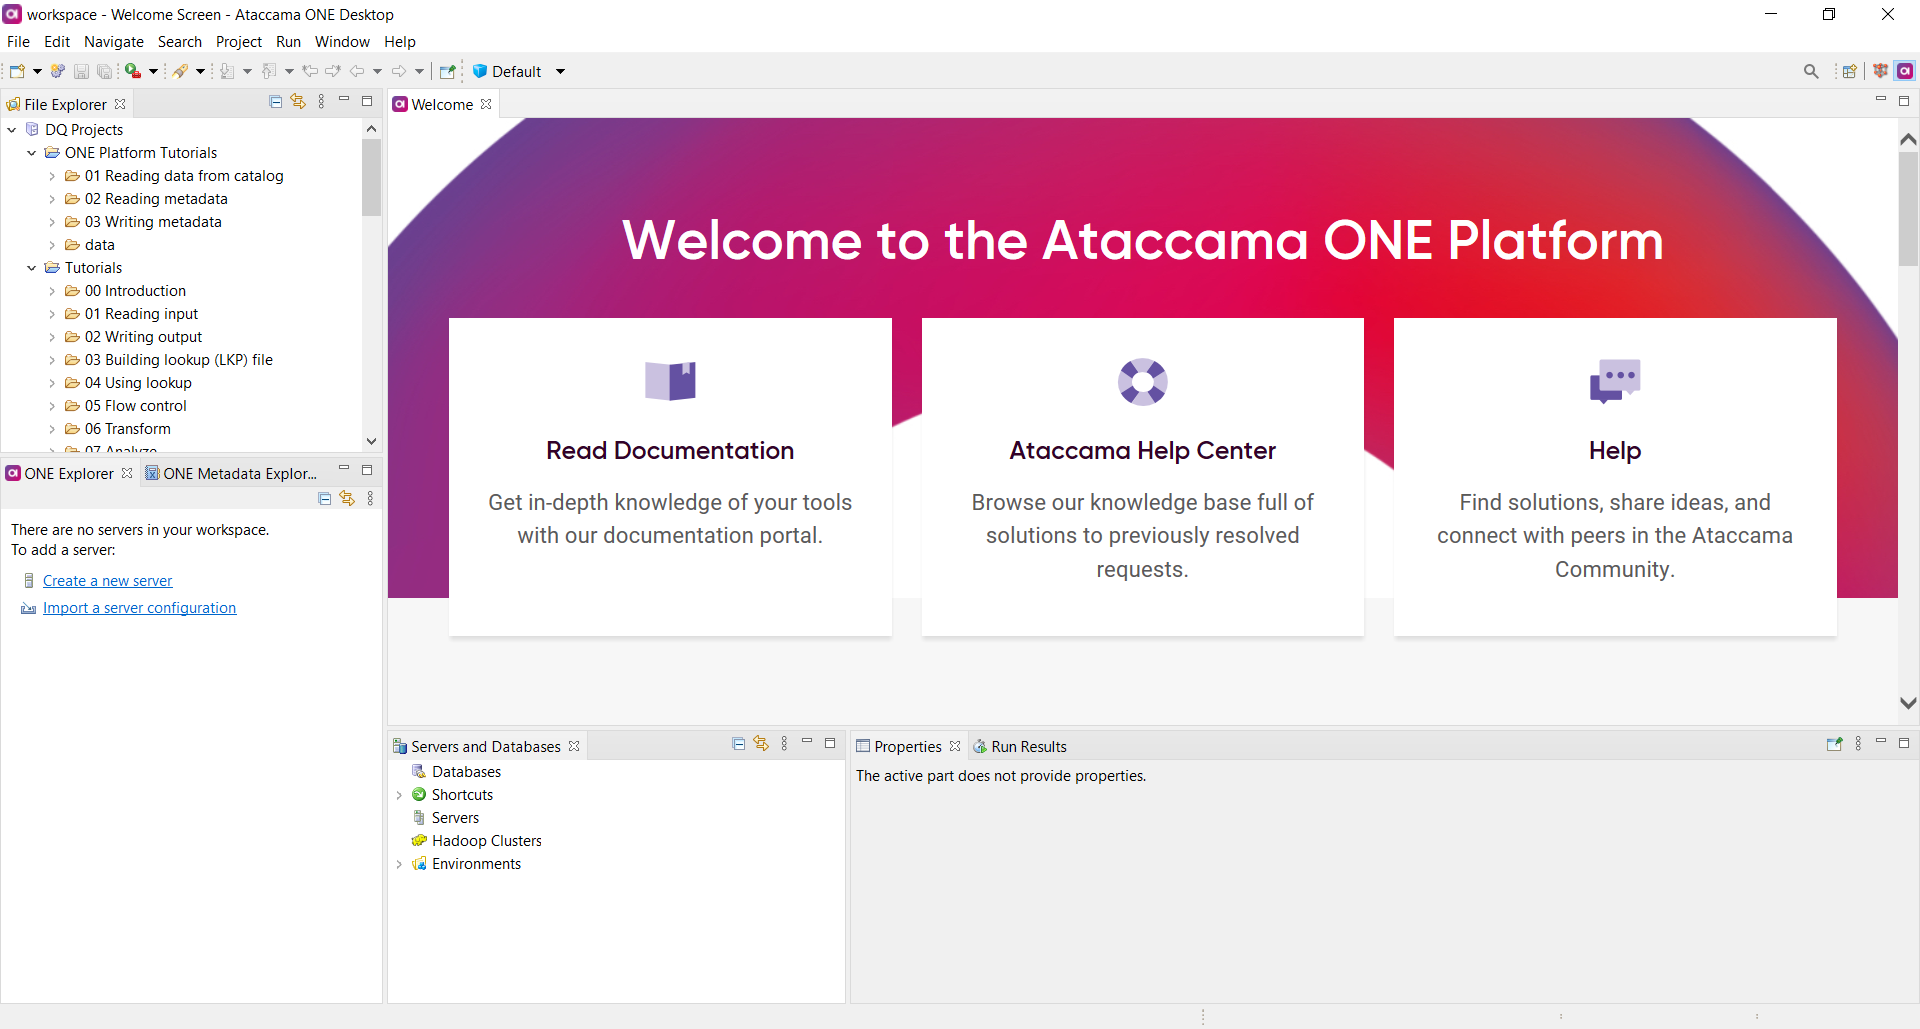The width and height of the screenshot is (1920, 1029).
Task: Collapse the ONE Platform Tutorials folder
Action: coord(32,153)
